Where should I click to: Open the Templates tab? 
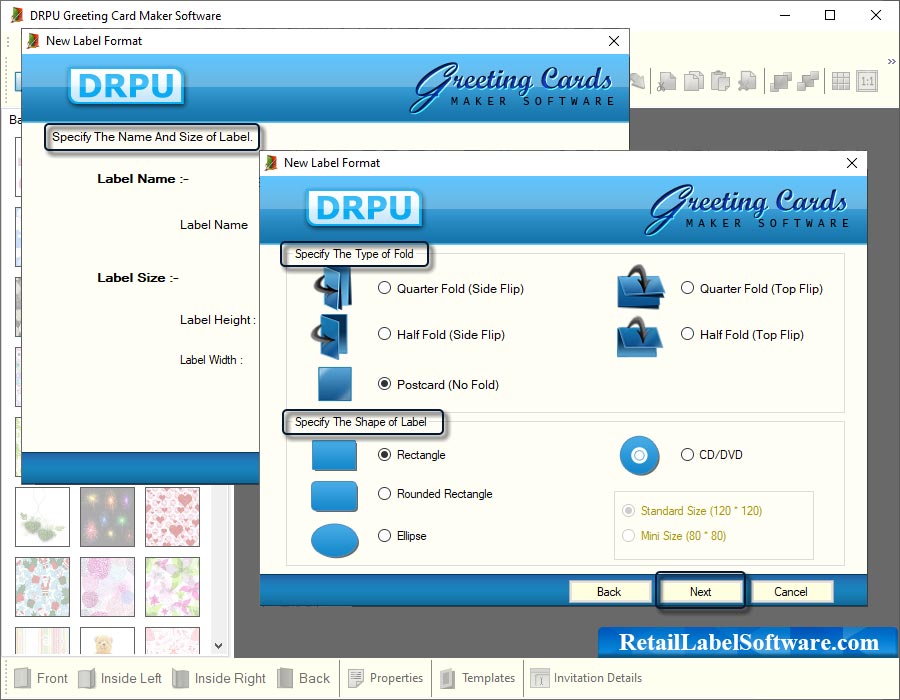click(477, 678)
